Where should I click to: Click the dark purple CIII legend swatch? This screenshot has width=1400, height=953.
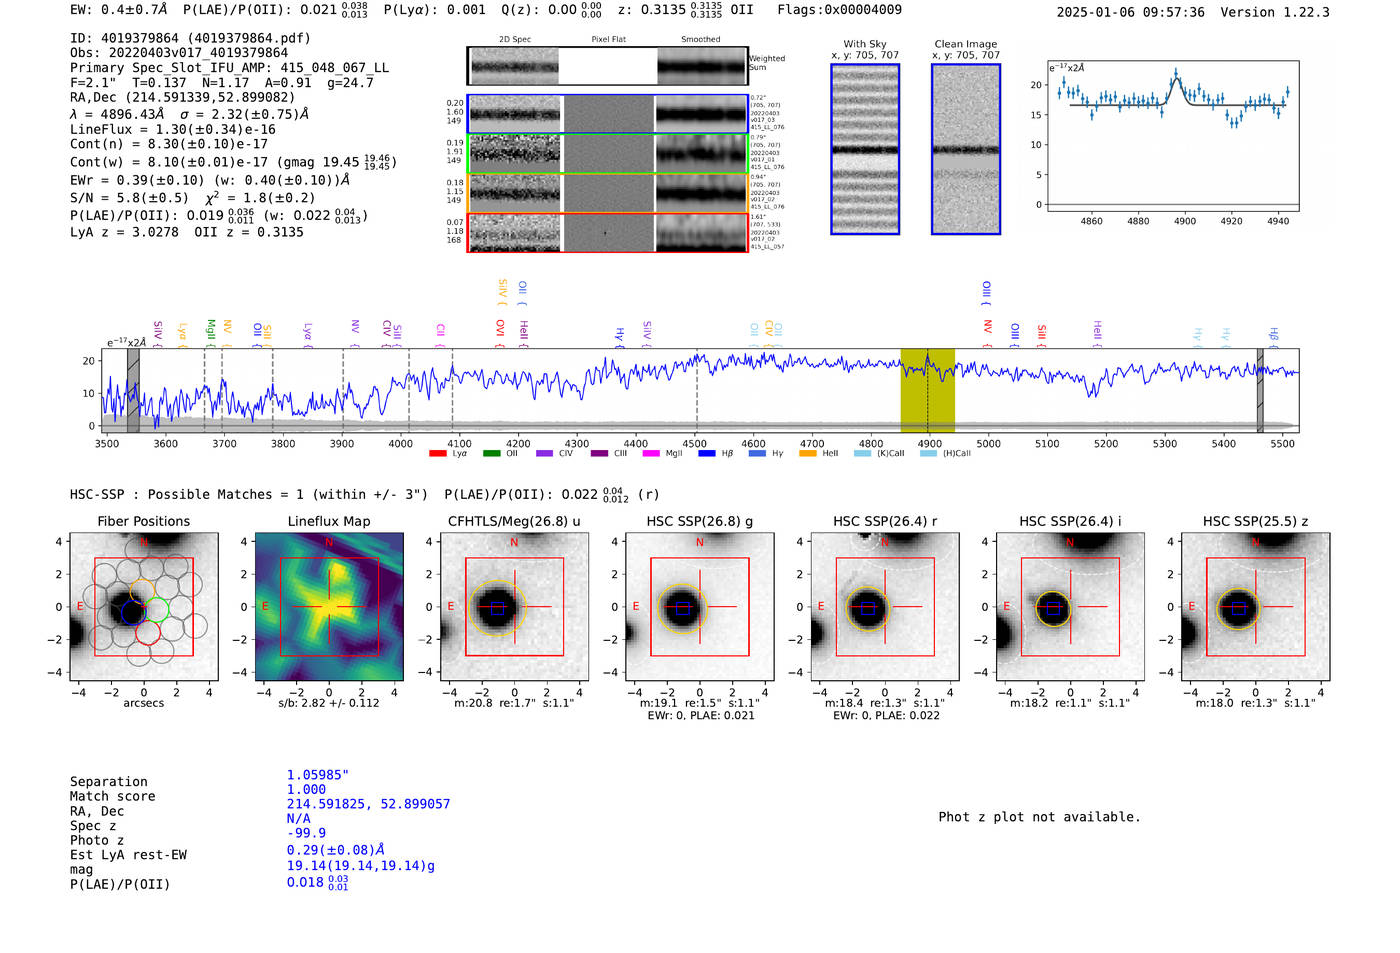pos(599,454)
